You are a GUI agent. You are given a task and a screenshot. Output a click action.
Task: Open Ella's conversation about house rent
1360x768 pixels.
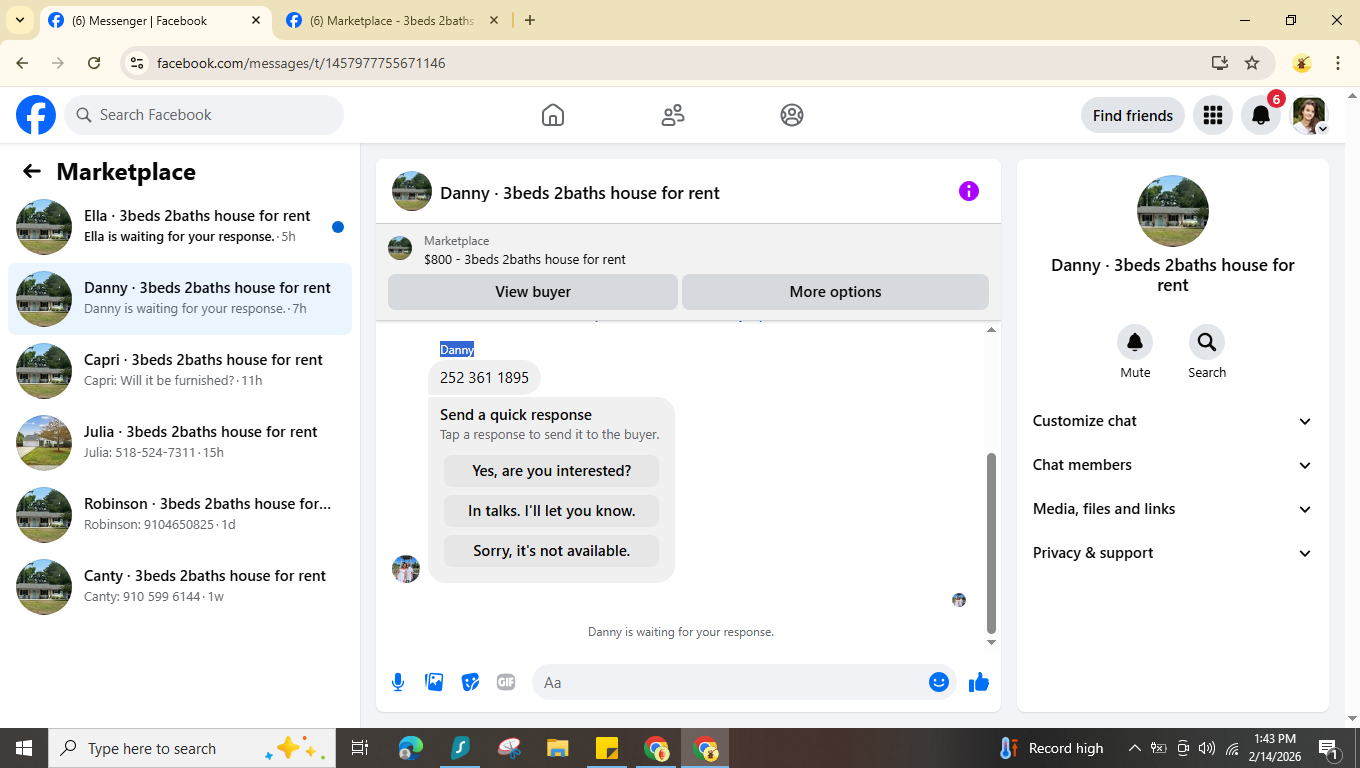tap(180, 227)
